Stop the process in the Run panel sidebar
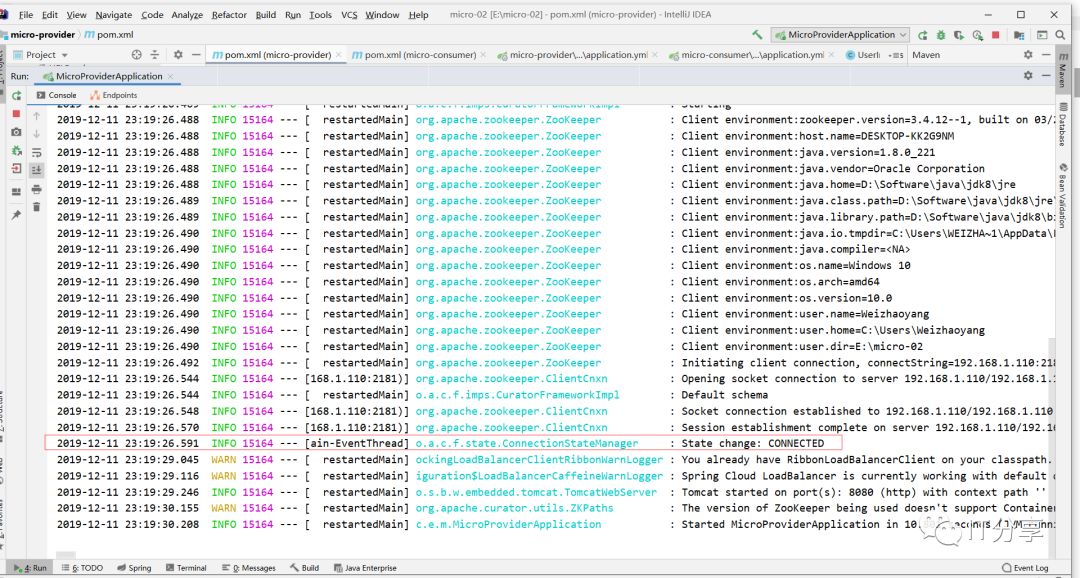Image resolution: width=1080 pixels, height=578 pixels. point(17,114)
